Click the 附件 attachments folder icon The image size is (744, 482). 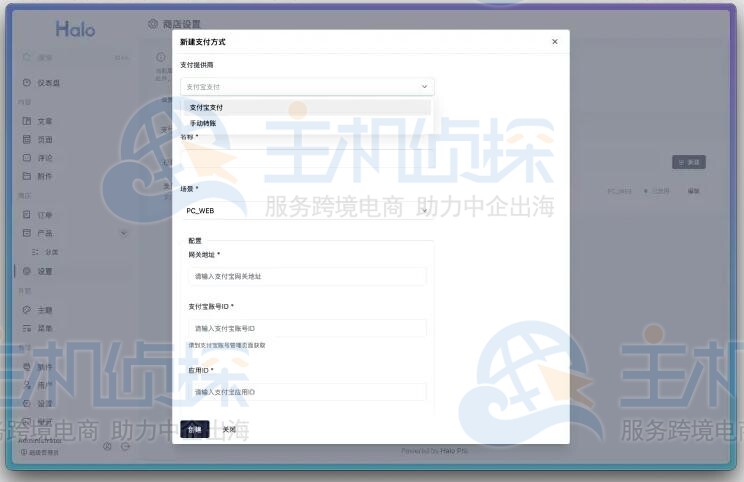click(27, 176)
